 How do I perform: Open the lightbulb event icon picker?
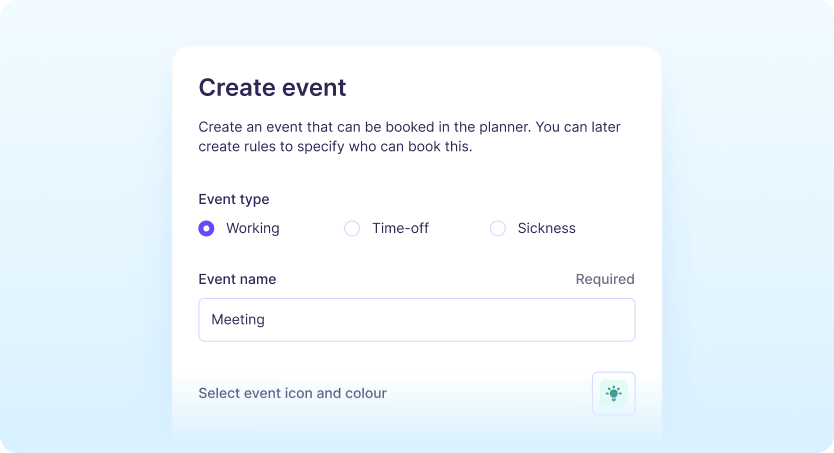[613, 393]
